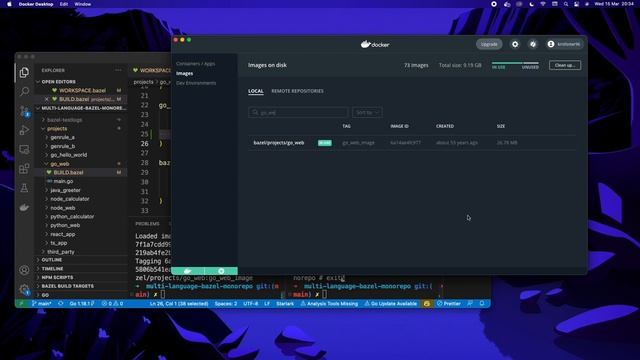Click the feedback icon in VS Code status bar
The height and width of the screenshot is (360, 640).
coord(470,304)
